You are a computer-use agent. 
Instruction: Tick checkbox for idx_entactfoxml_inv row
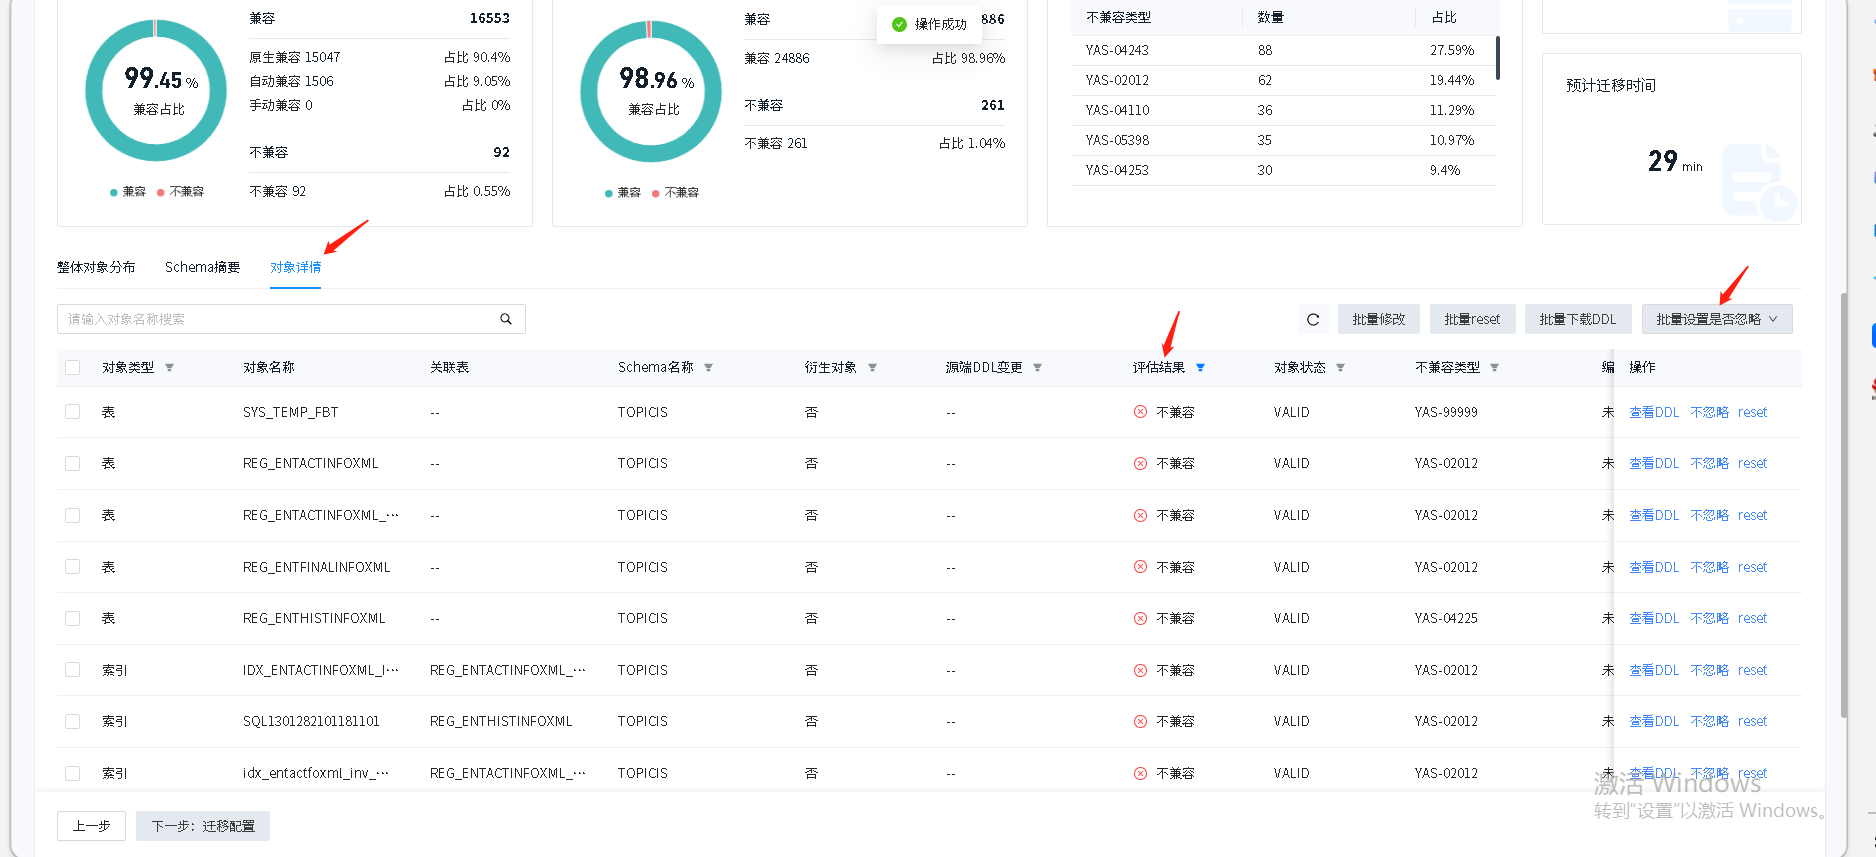72,773
